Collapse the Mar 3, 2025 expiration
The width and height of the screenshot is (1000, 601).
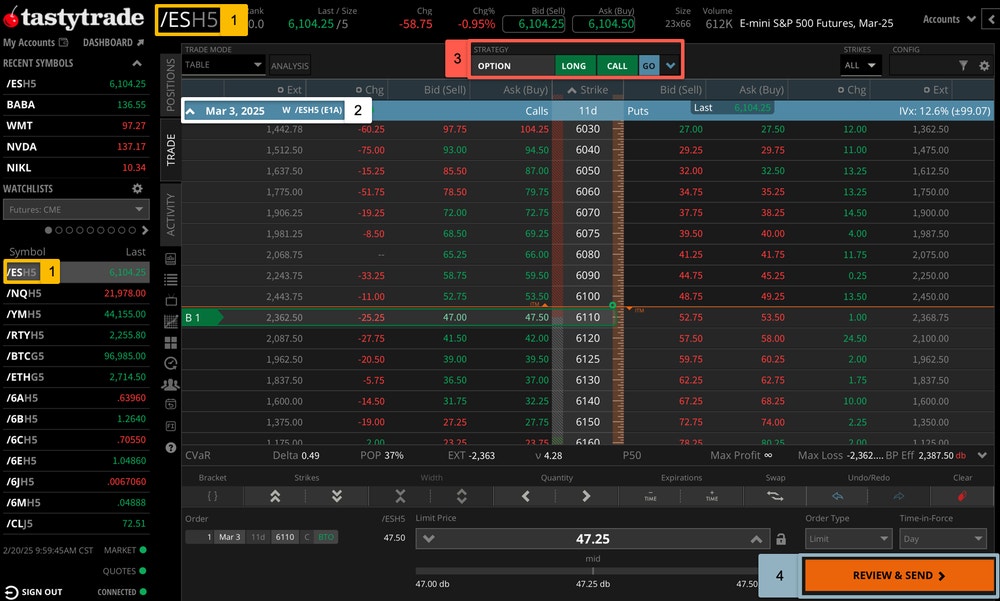[191, 111]
